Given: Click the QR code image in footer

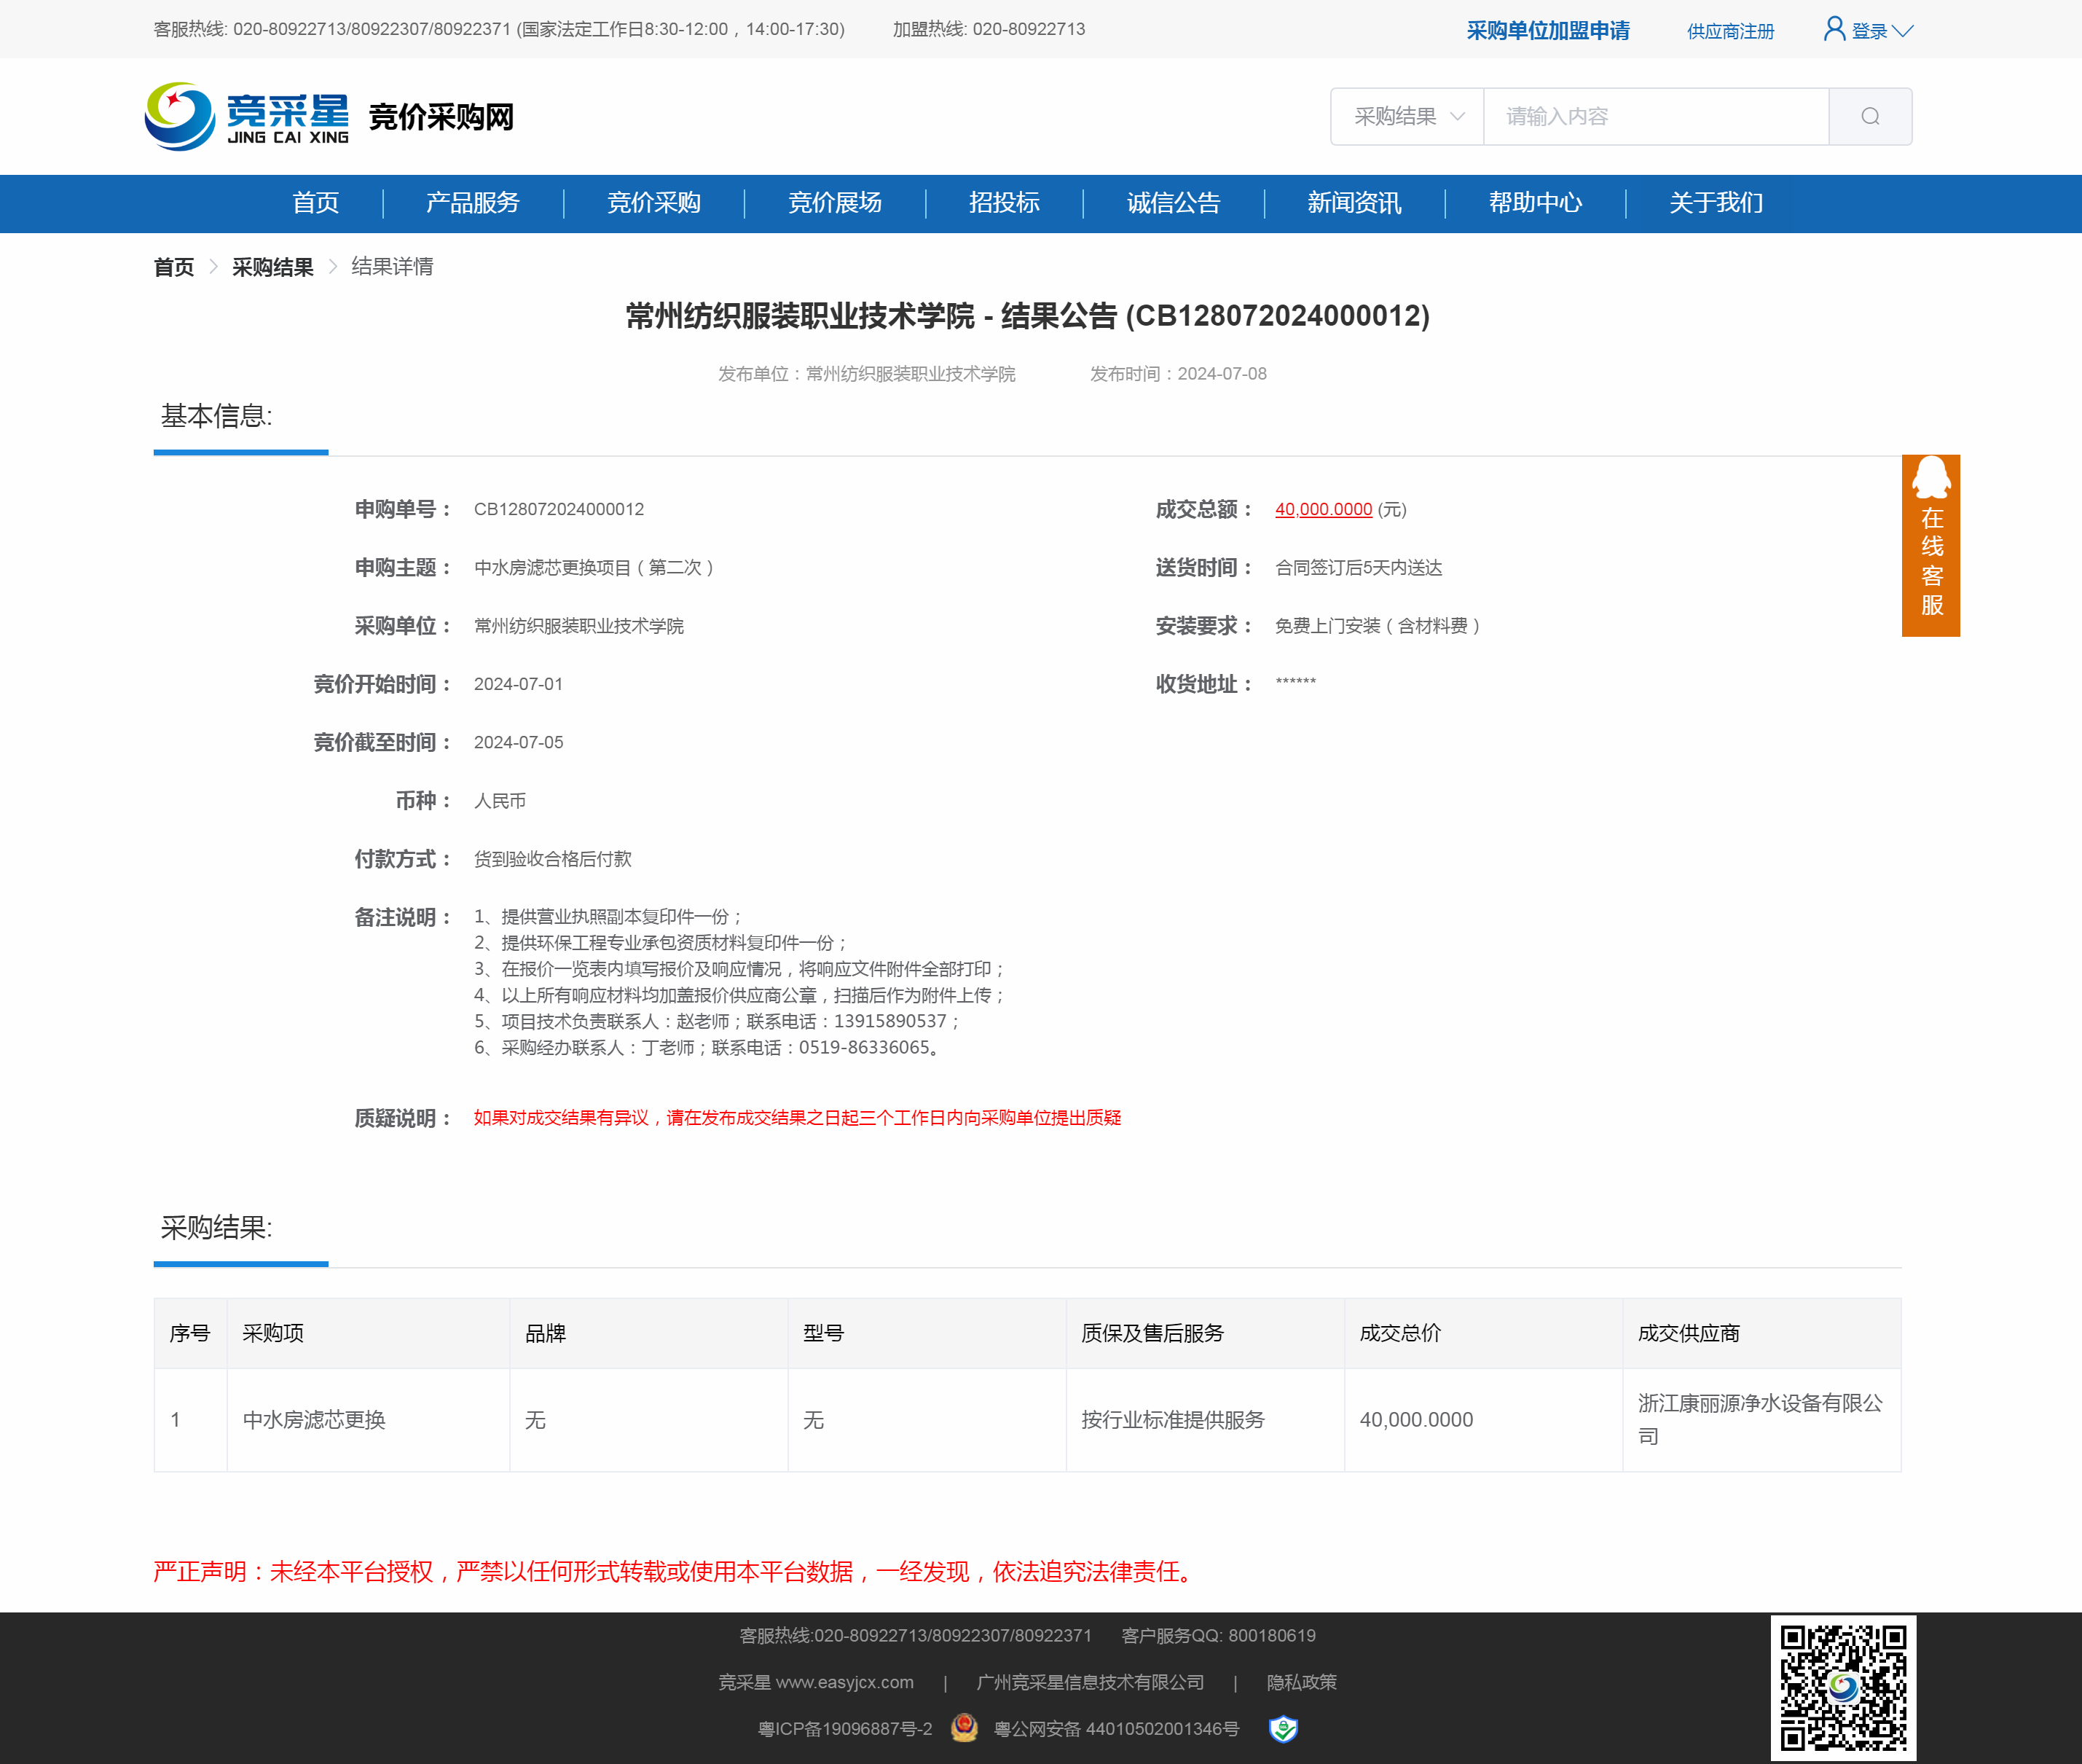Looking at the screenshot, I should 1842,1687.
